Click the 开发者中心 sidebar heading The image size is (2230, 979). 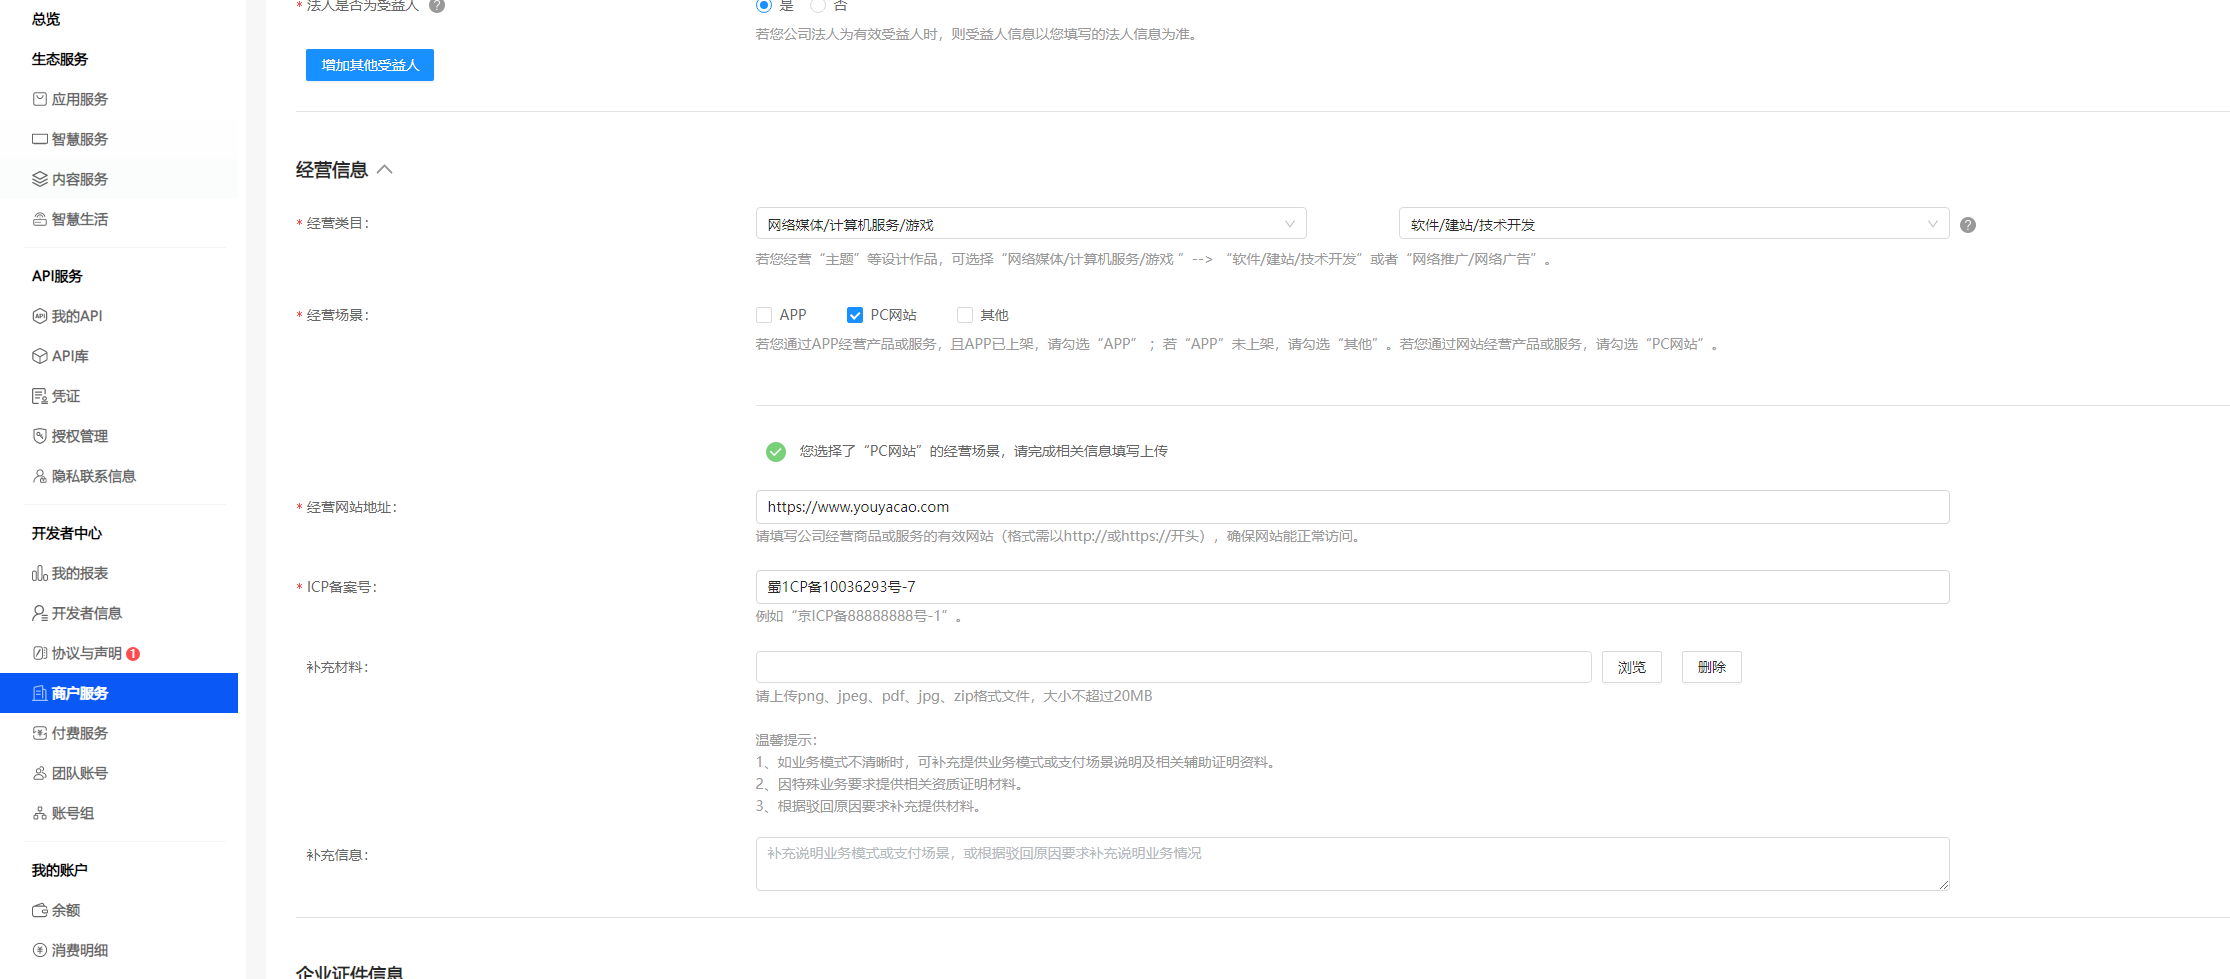[67, 533]
